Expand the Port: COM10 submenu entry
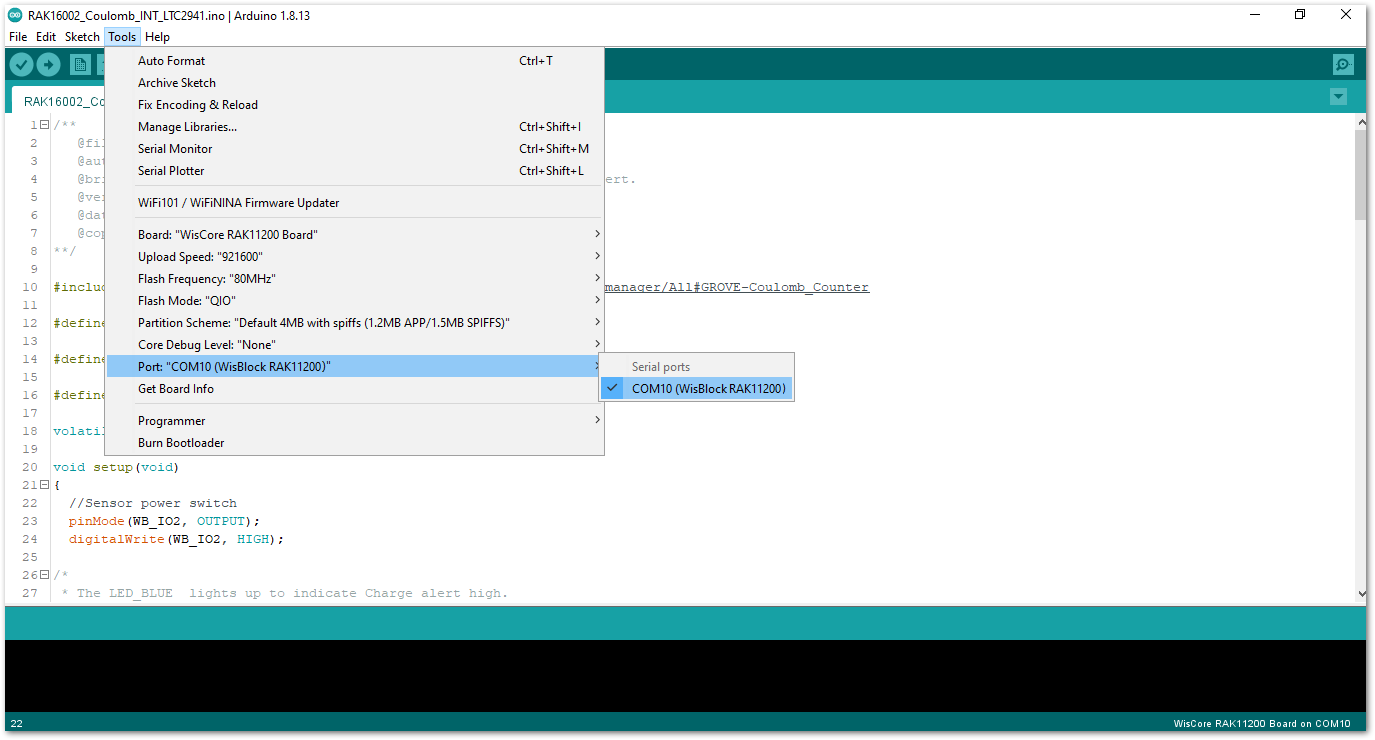 pyautogui.click(x=355, y=367)
